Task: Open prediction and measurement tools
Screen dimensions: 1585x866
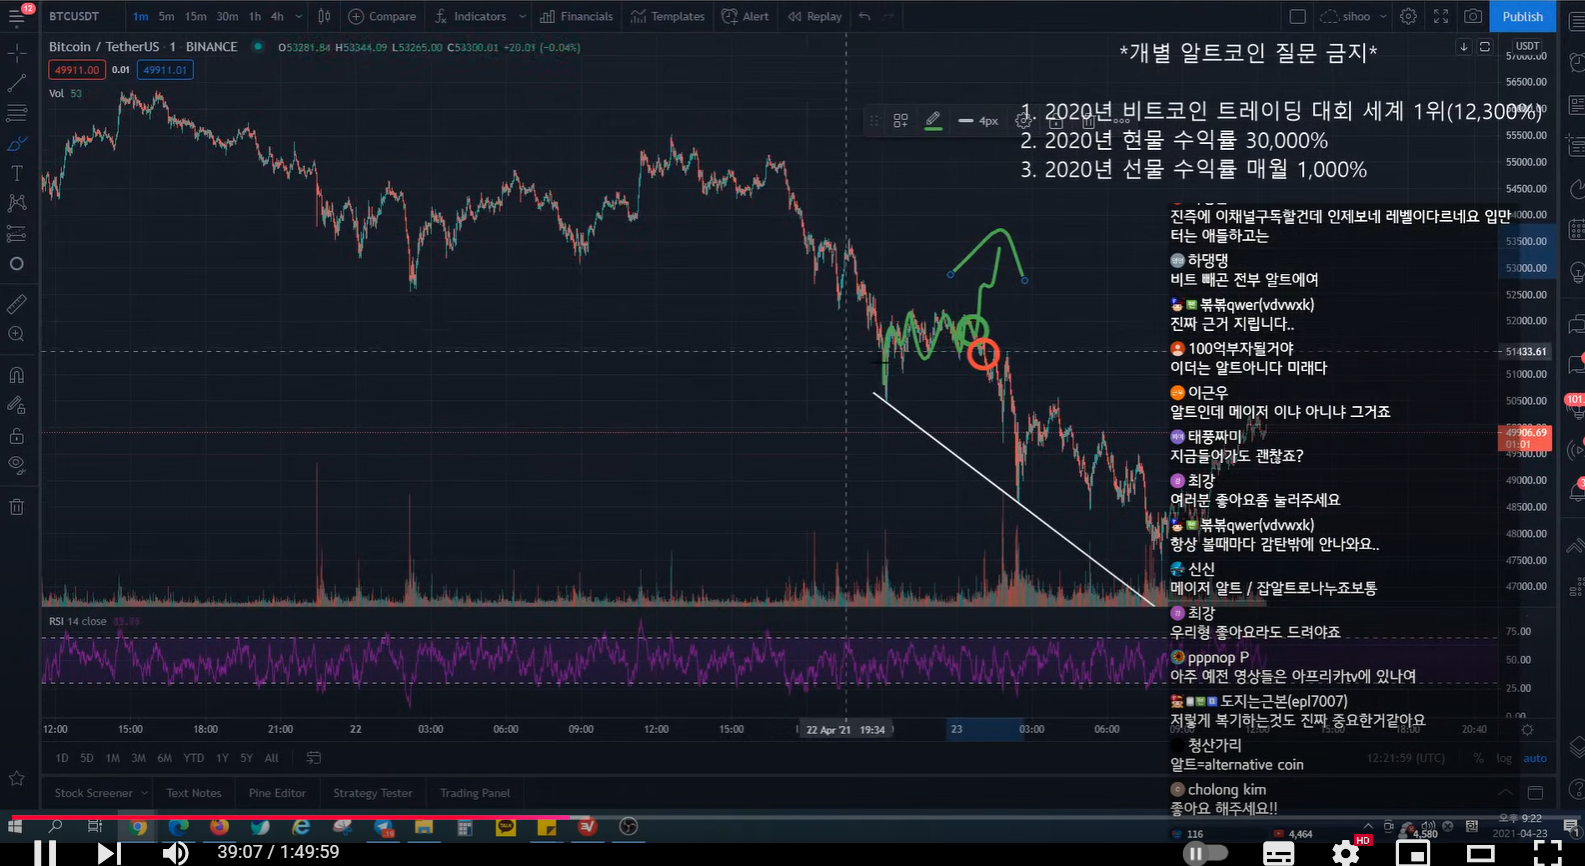Action: 17,233
